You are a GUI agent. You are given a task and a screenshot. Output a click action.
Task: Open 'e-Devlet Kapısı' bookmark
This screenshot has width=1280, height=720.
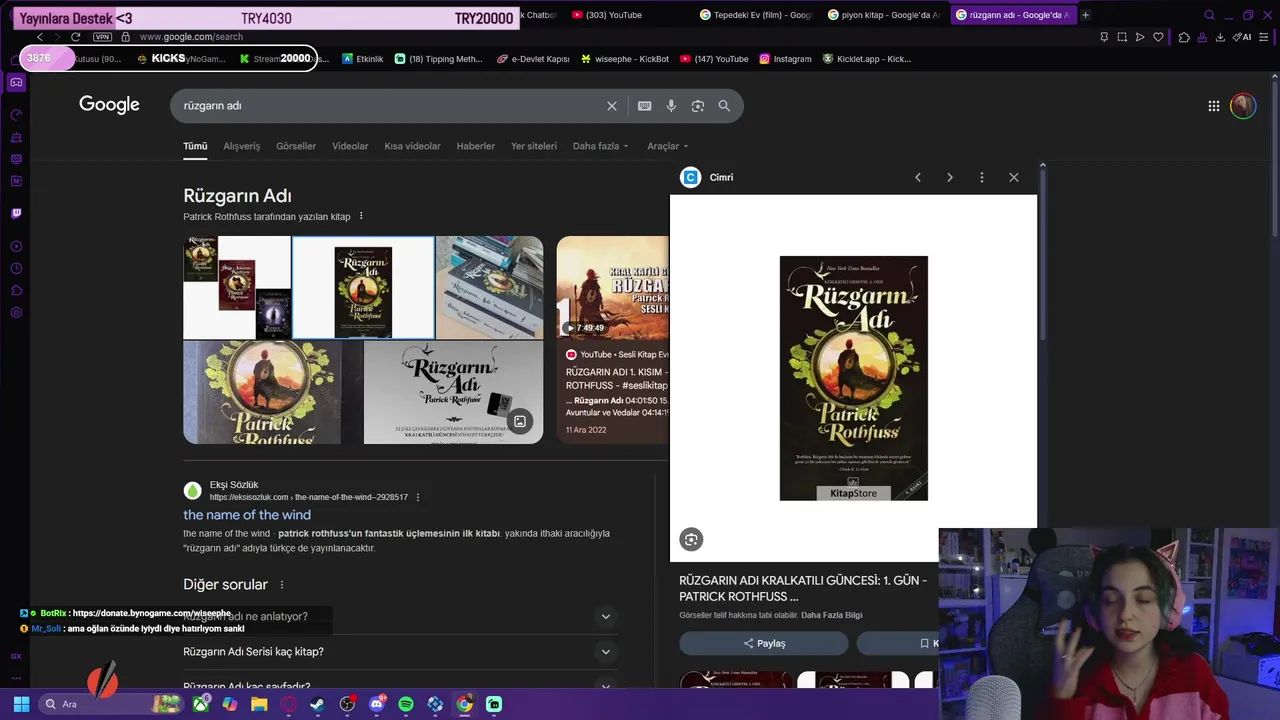pyautogui.click(x=533, y=59)
